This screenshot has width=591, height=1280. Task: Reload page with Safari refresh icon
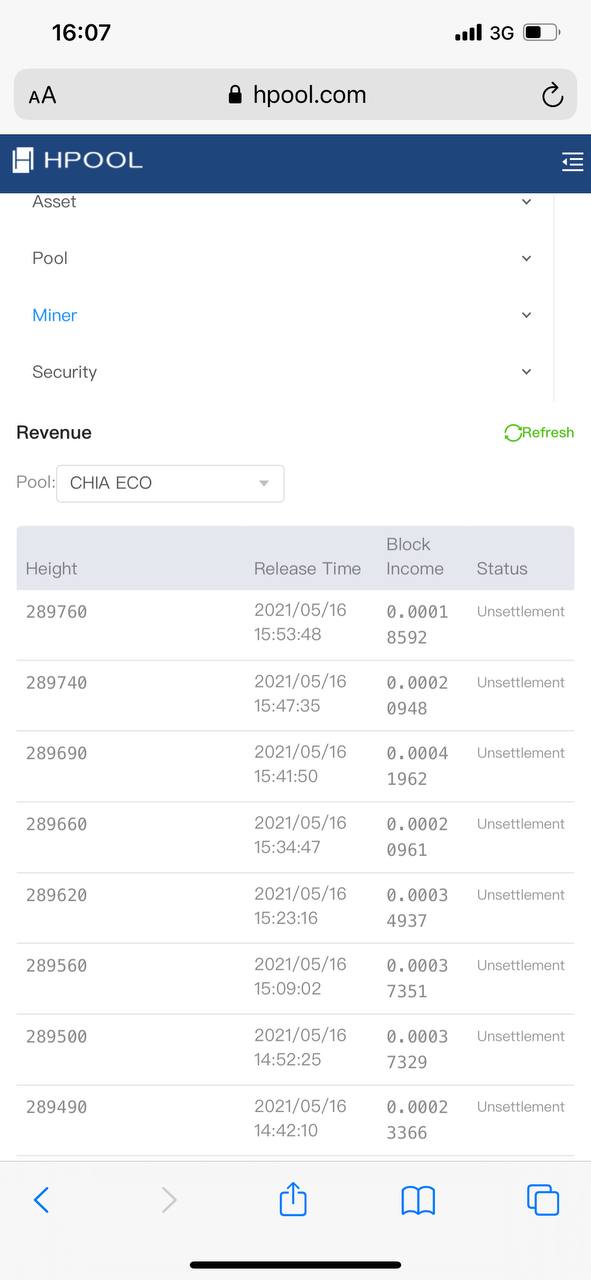[552, 95]
